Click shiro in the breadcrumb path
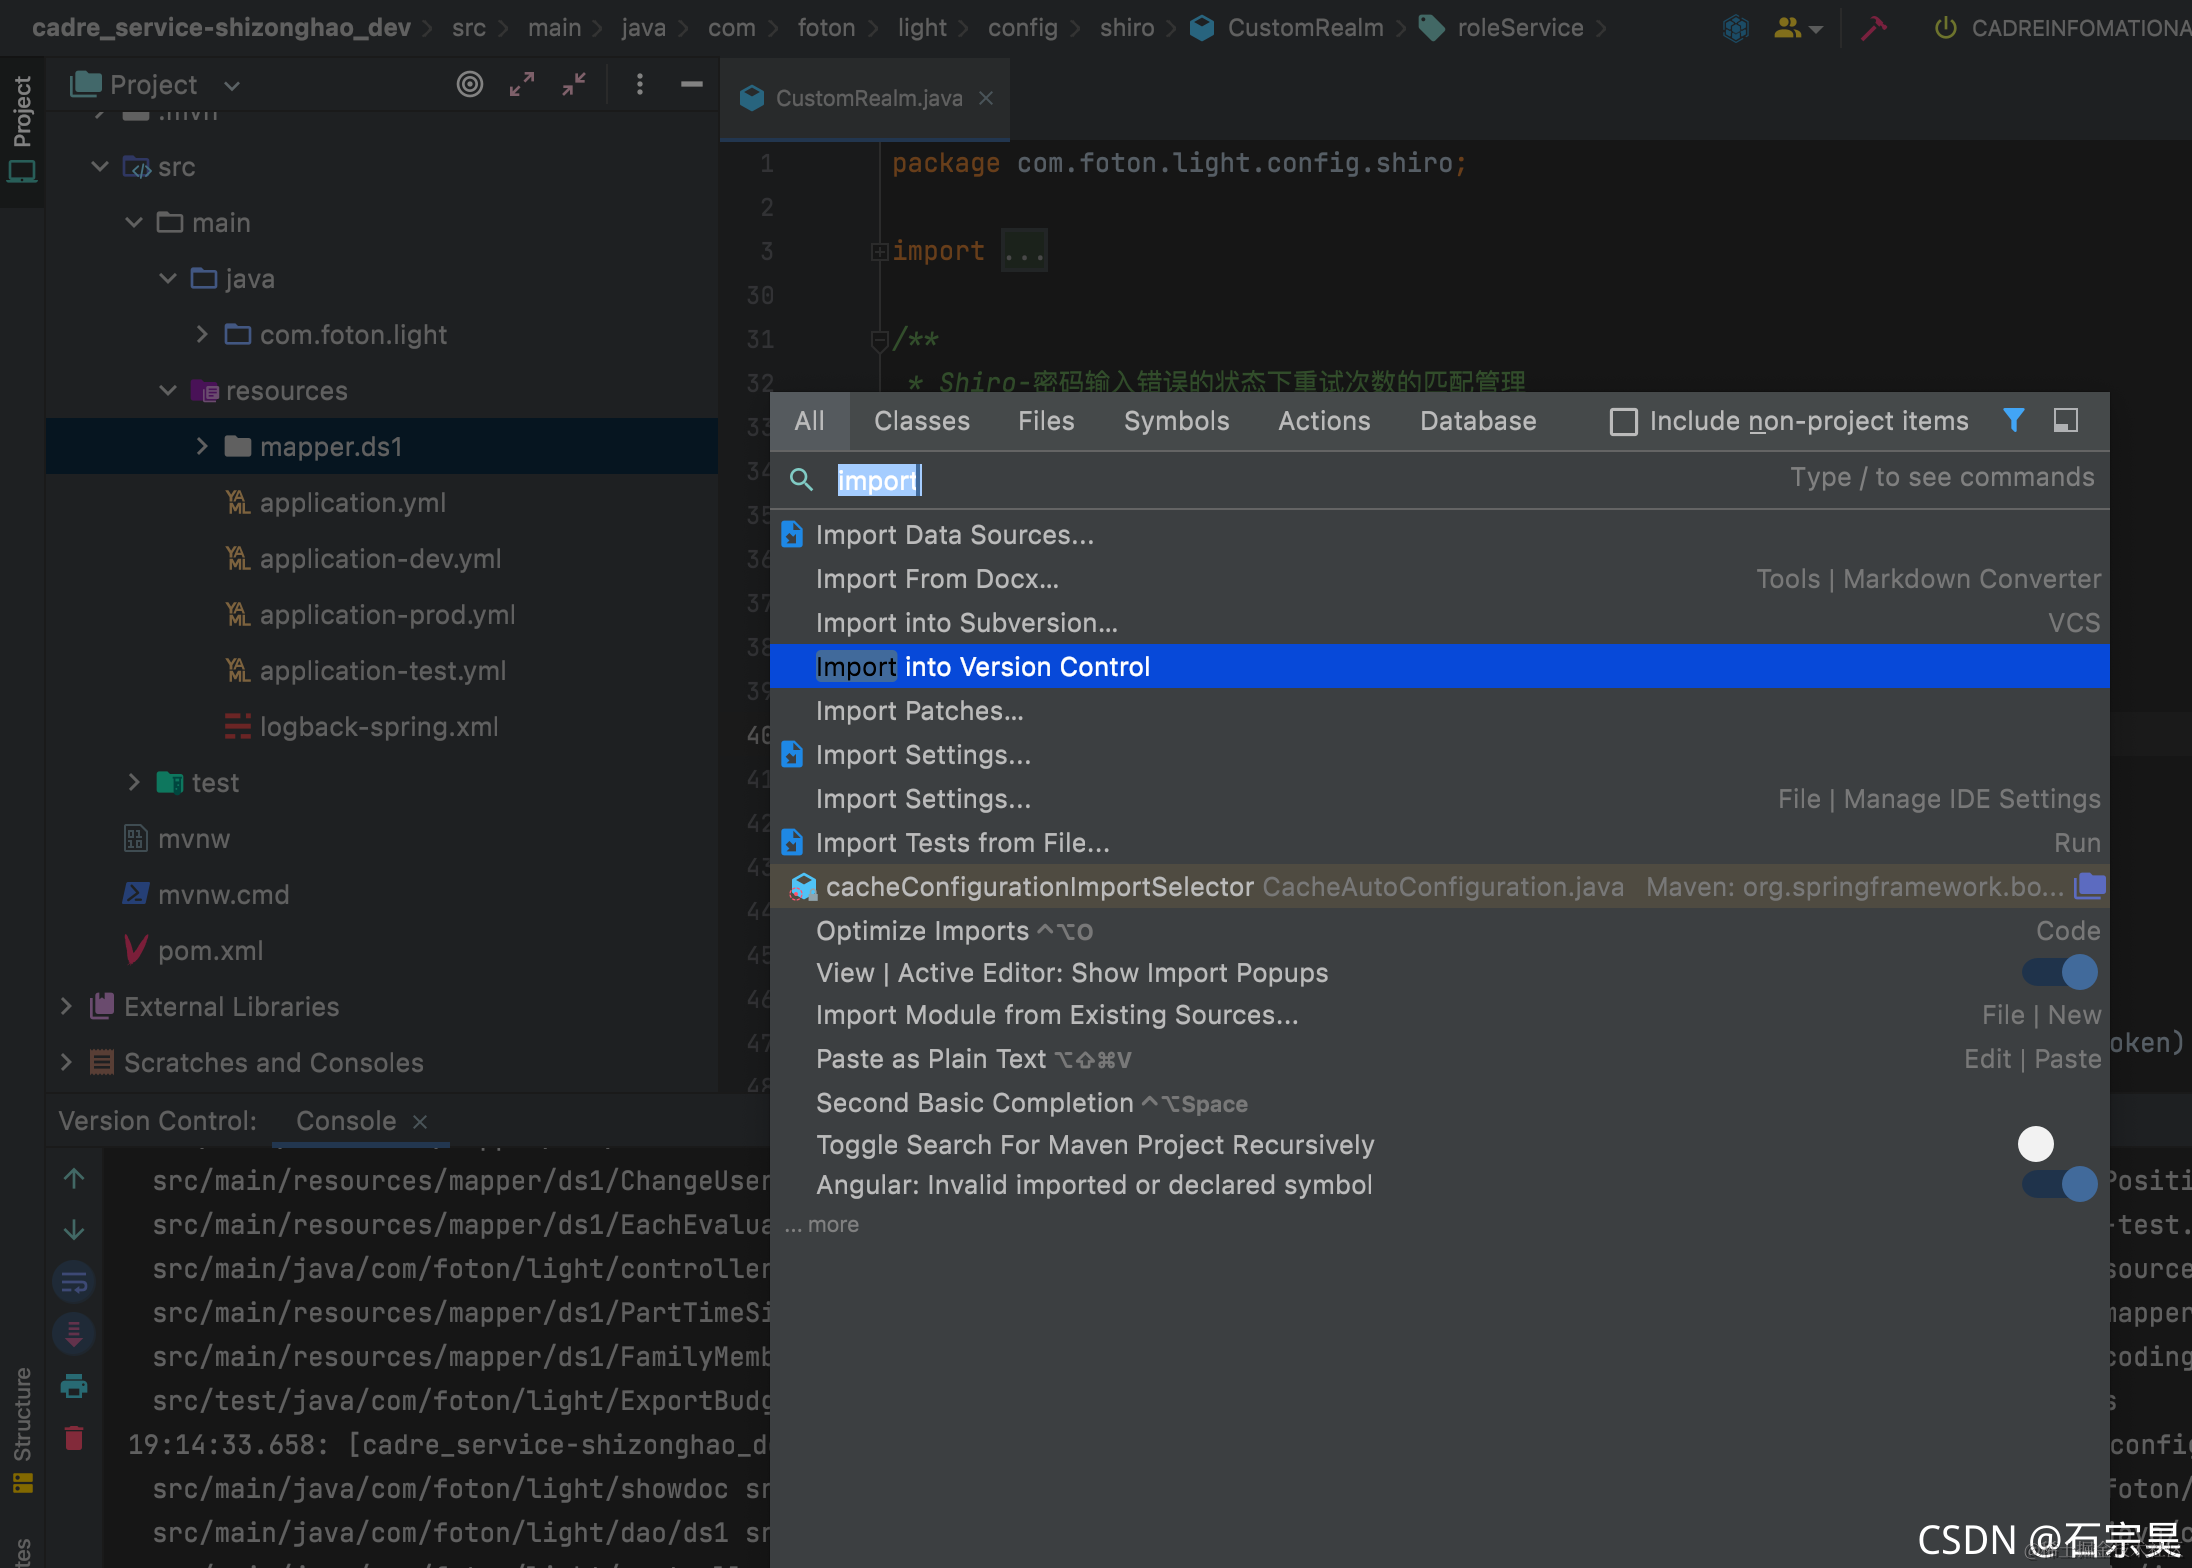 tap(1126, 28)
